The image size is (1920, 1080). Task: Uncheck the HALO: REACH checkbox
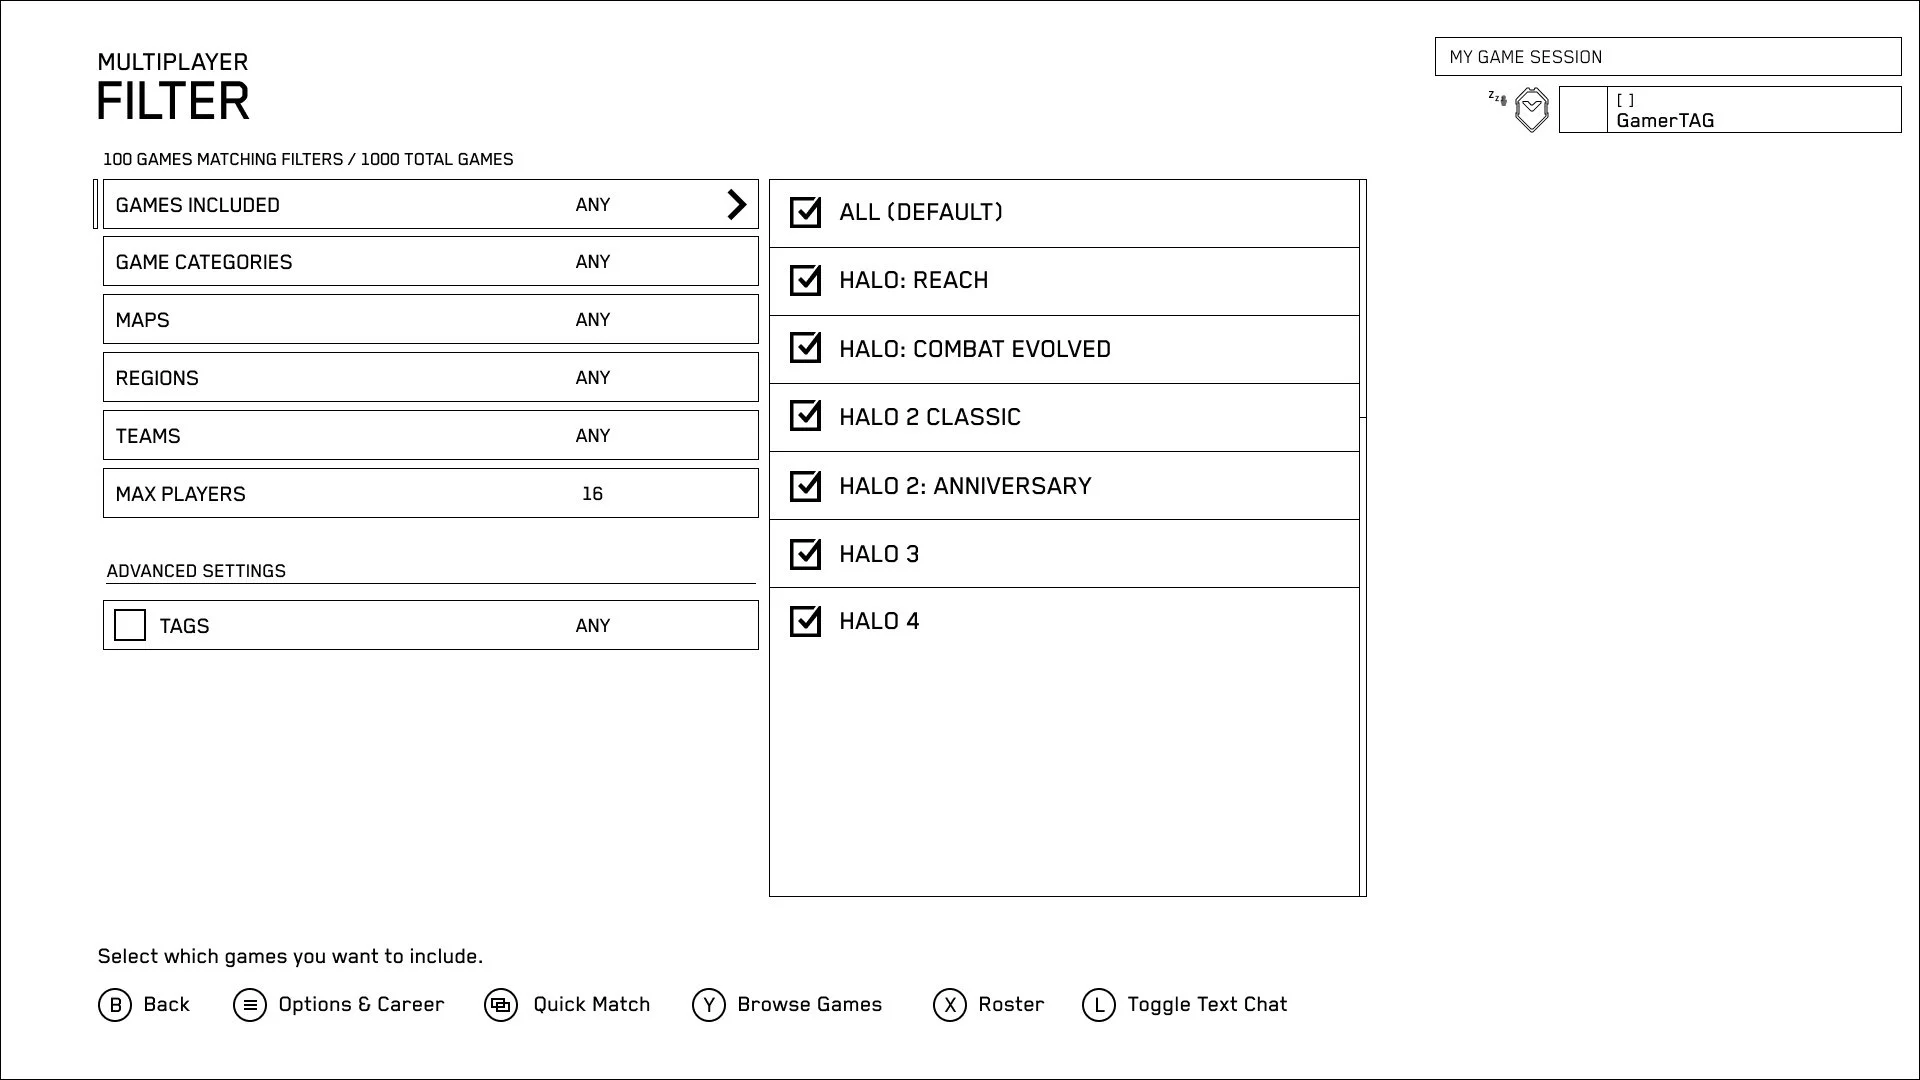(x=805, y=280)
